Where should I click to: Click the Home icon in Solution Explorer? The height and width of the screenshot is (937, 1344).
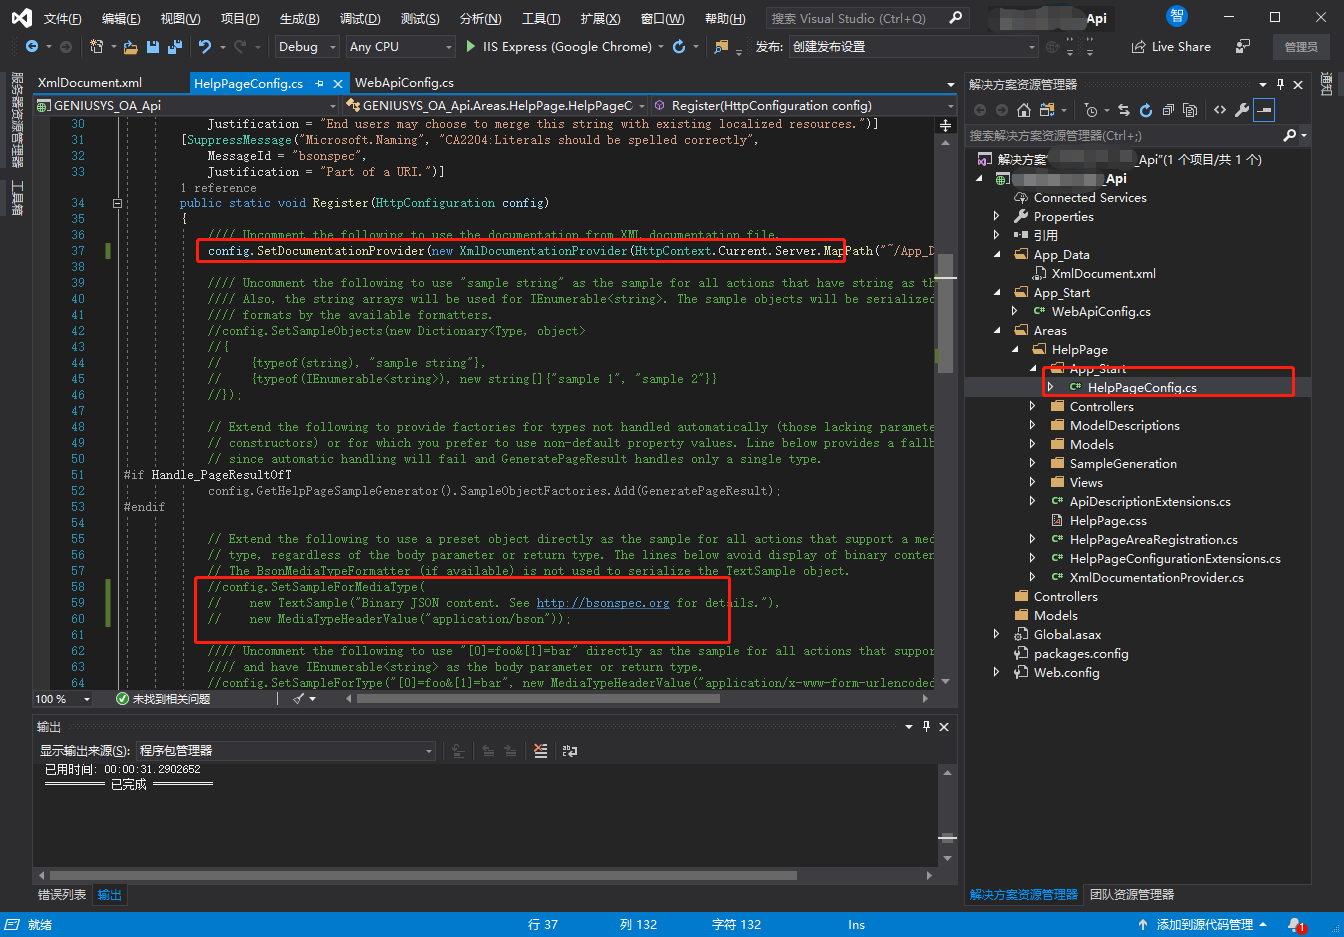coord(1023,110)
